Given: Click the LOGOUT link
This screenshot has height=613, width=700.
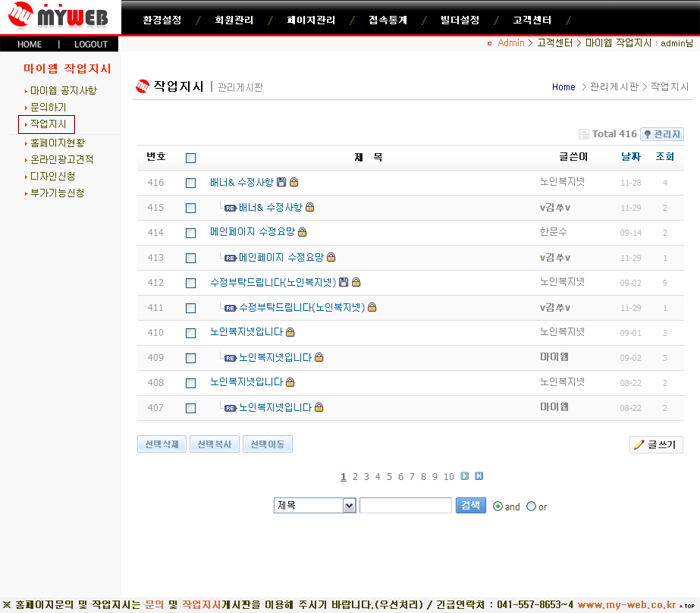Looking at the screenshot, I should coord(91,44).
